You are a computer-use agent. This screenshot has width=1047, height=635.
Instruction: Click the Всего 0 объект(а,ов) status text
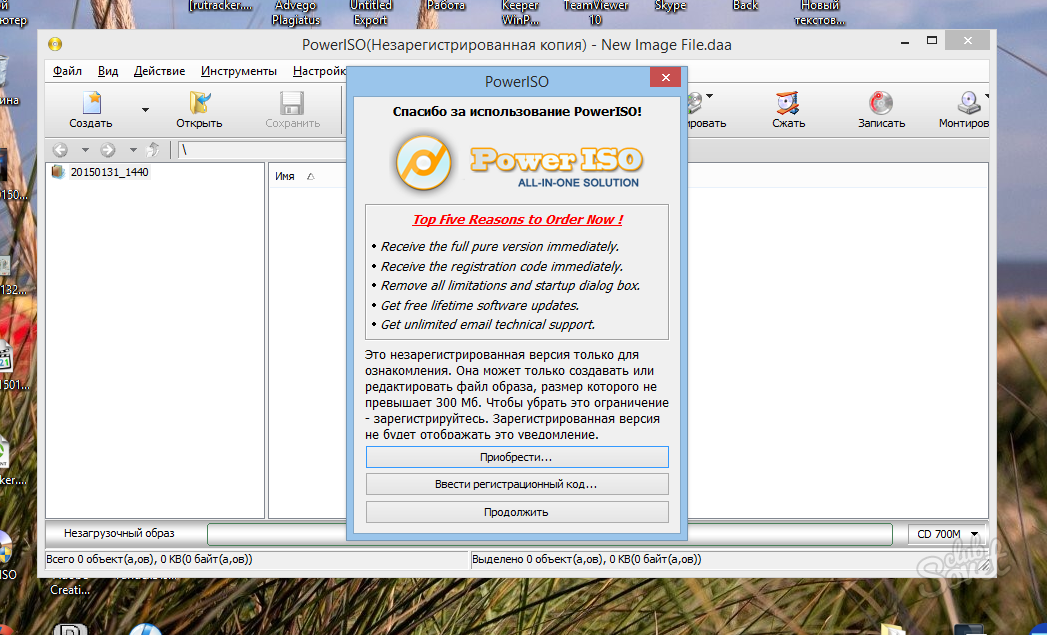(x=149, y=560)
